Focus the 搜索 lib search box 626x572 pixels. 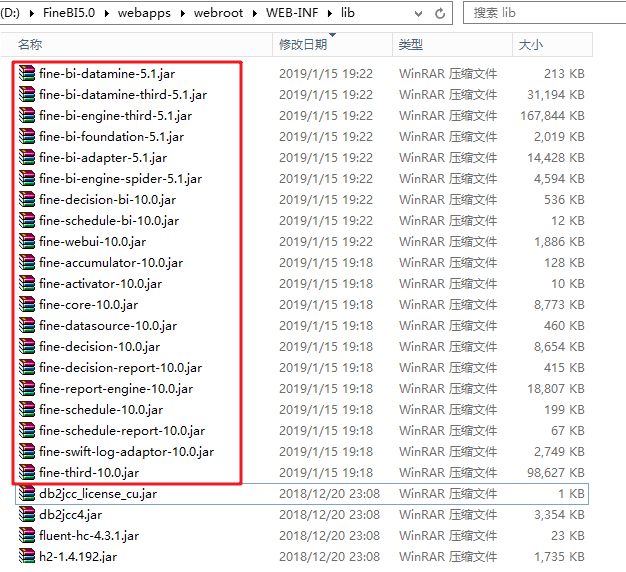pos(545,13)
